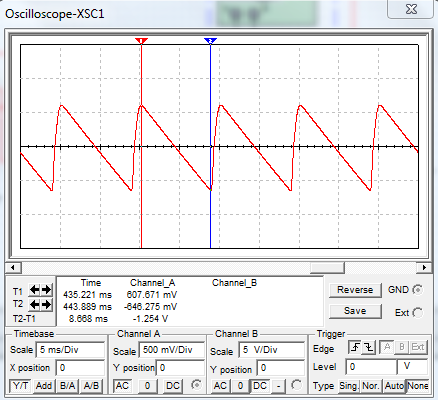
Task: Click T2 time reading 443.889 ms
Action: tap(87, 307)
